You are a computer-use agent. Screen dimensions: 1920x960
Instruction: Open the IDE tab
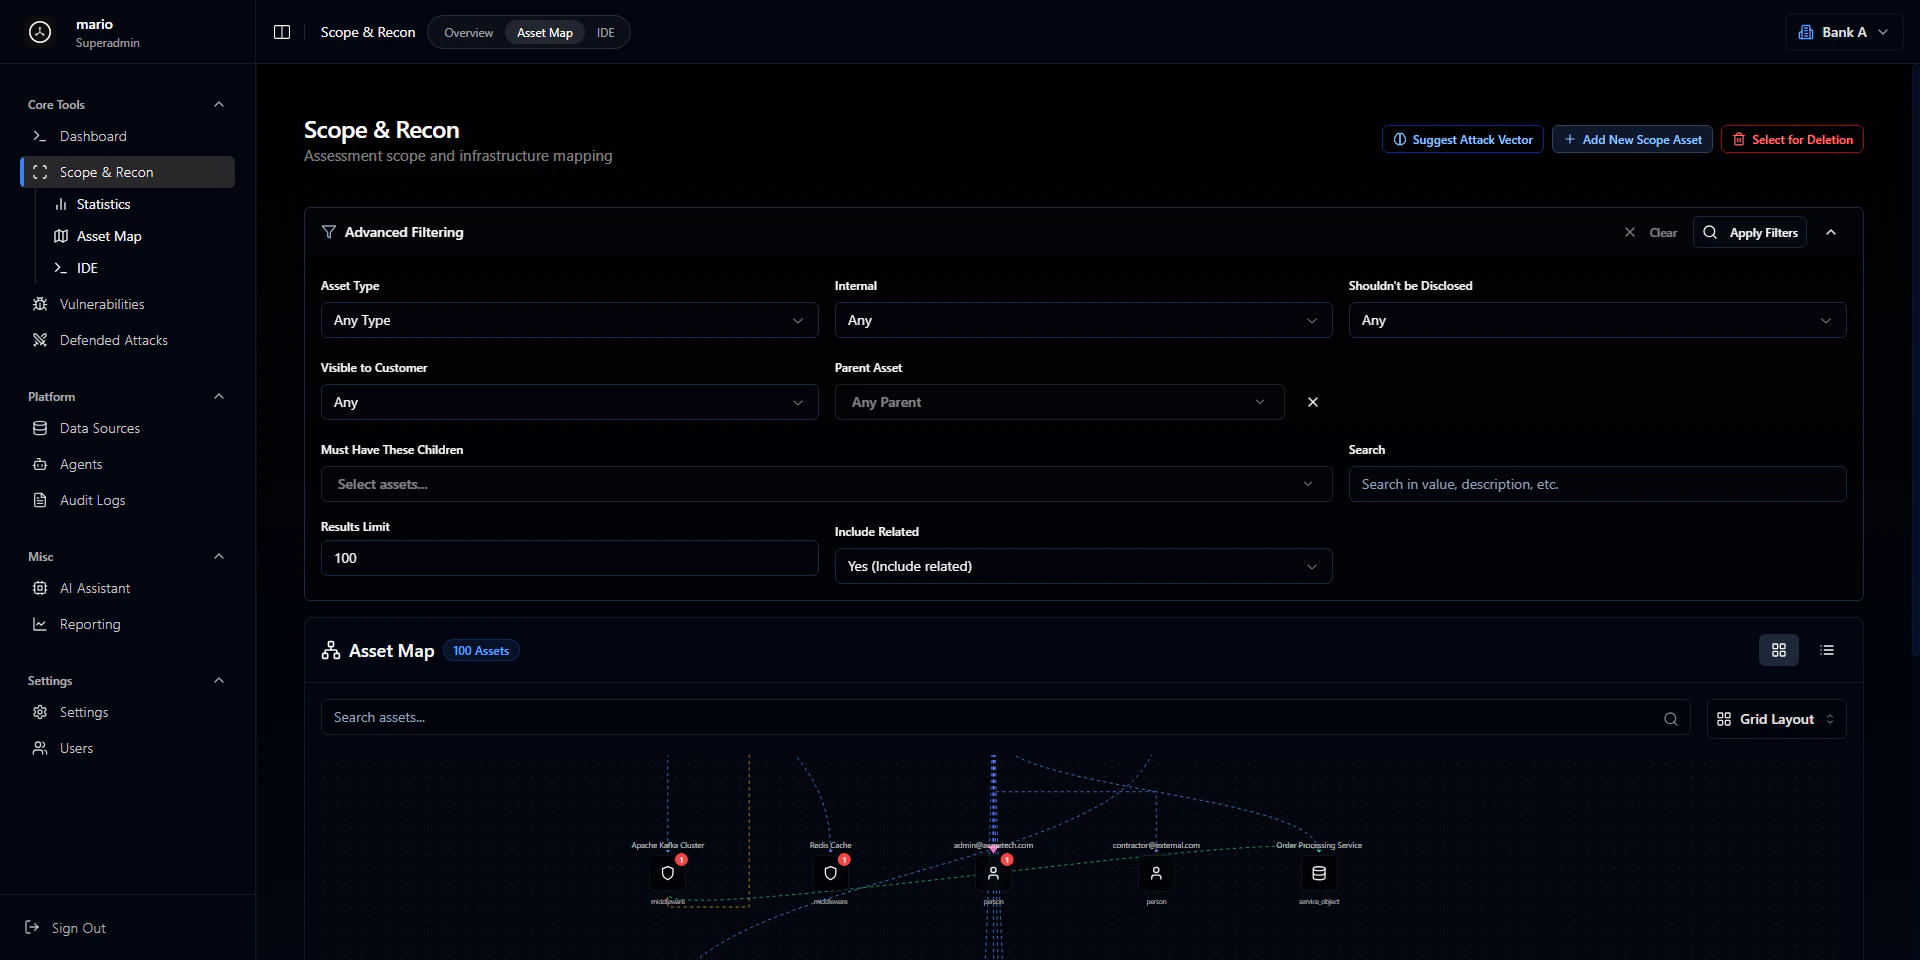point(605,32)
